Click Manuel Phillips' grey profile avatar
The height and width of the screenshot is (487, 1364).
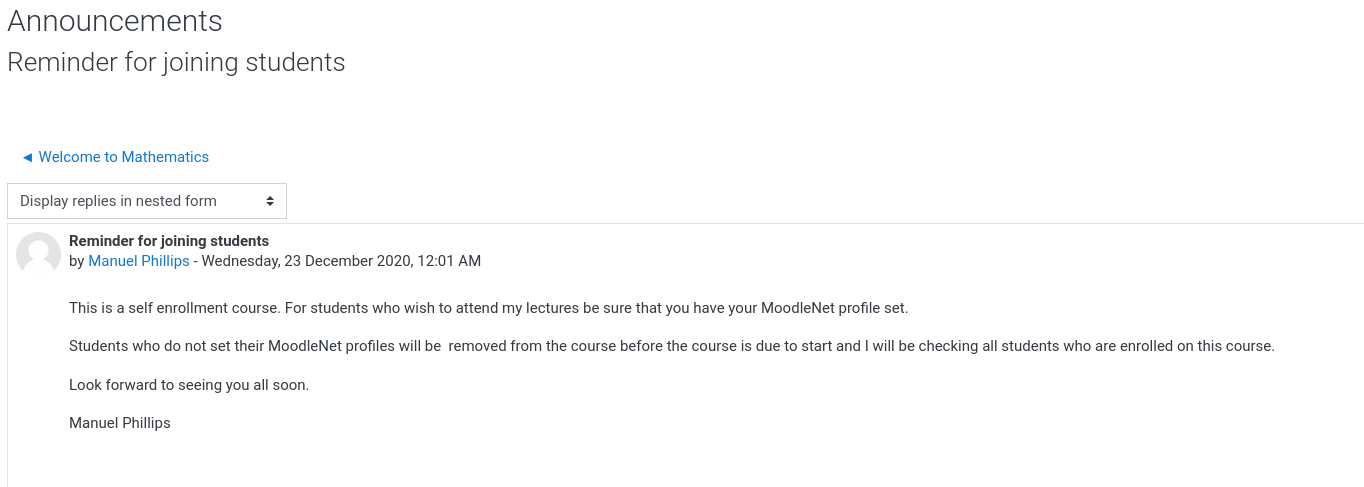click(x=39, y=254)
